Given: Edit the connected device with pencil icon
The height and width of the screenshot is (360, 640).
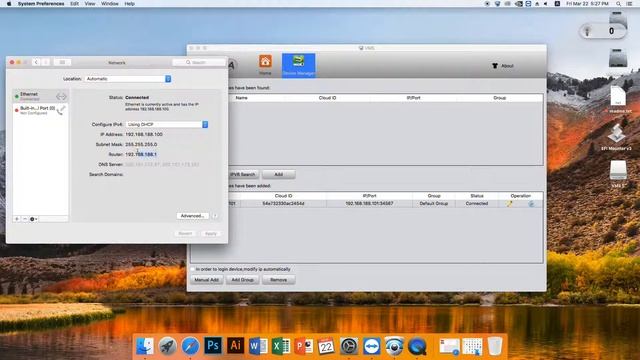Looking at the screenshot, I should tap(509, 203).
